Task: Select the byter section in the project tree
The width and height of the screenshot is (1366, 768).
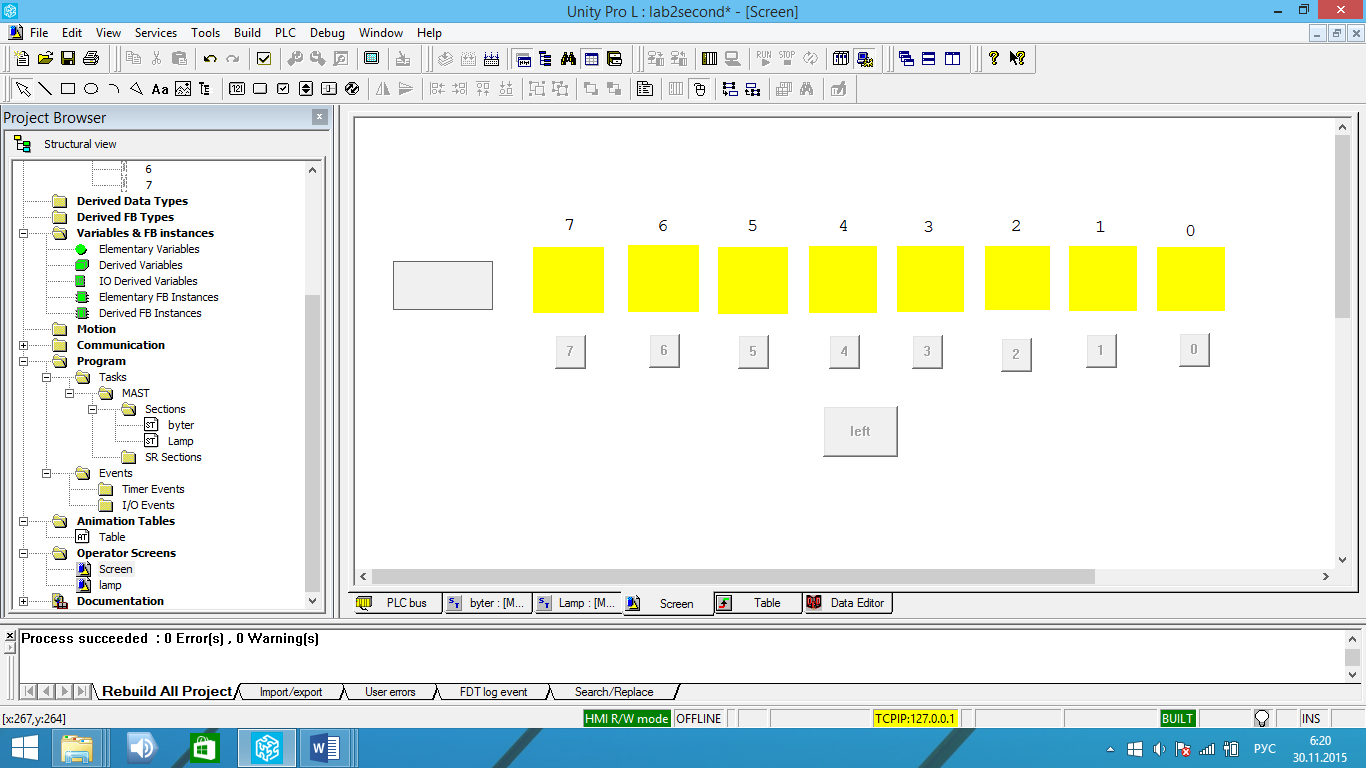Action: 181,425
